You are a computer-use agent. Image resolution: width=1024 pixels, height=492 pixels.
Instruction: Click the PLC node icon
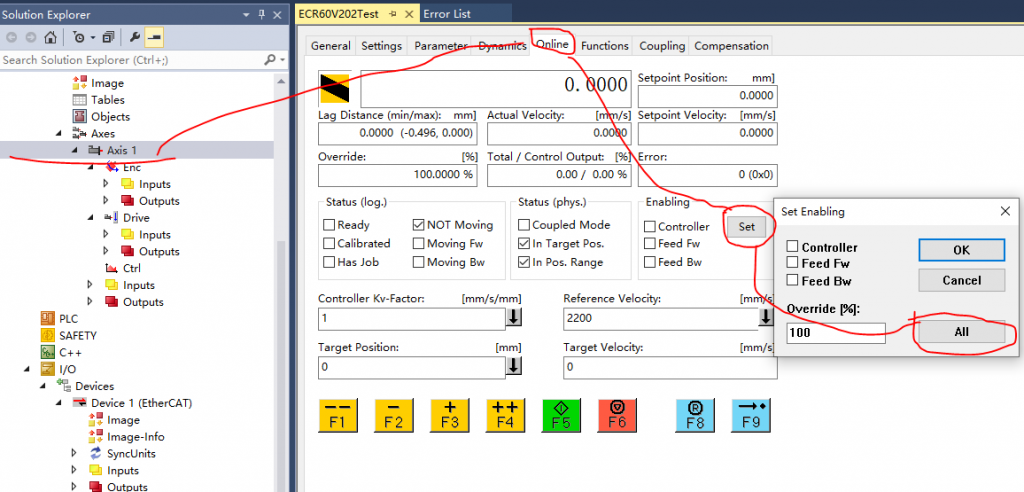(48, 319)
